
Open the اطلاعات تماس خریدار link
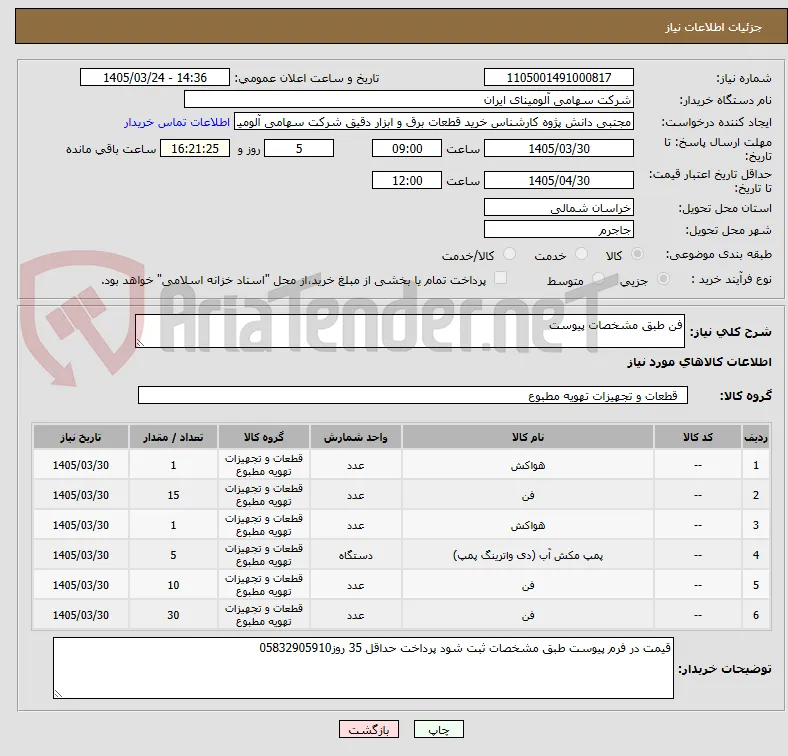[177, 122]
